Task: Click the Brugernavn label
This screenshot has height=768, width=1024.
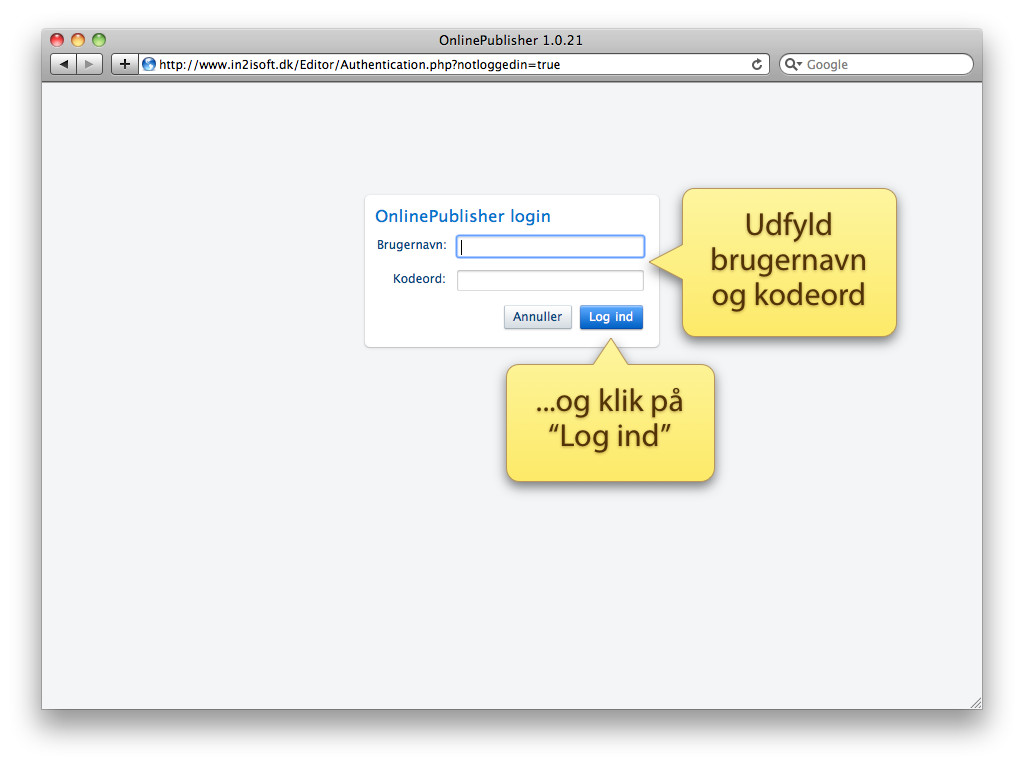Action: click(x=411, y=245)
